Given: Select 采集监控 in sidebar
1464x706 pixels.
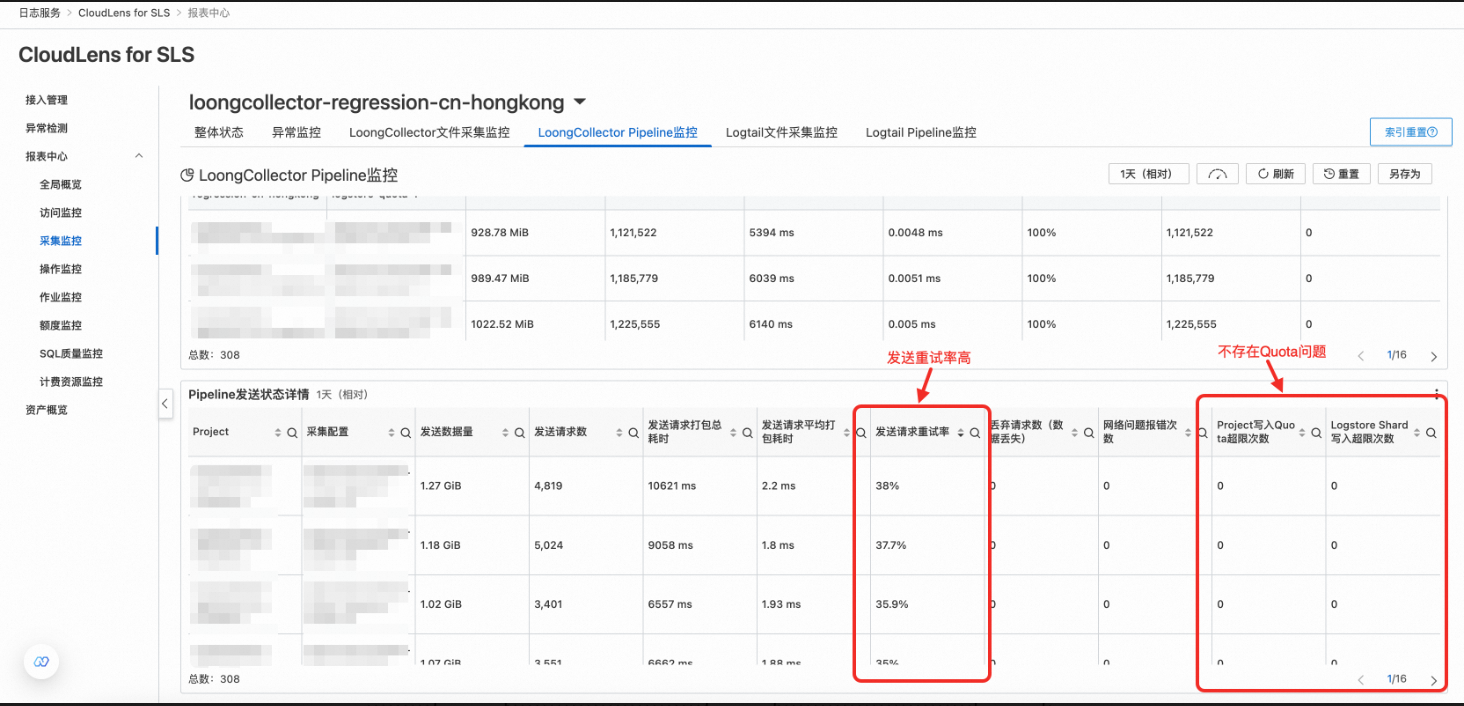Looking at the screenshot, I should pyautogui.click(x=61, y=240).
